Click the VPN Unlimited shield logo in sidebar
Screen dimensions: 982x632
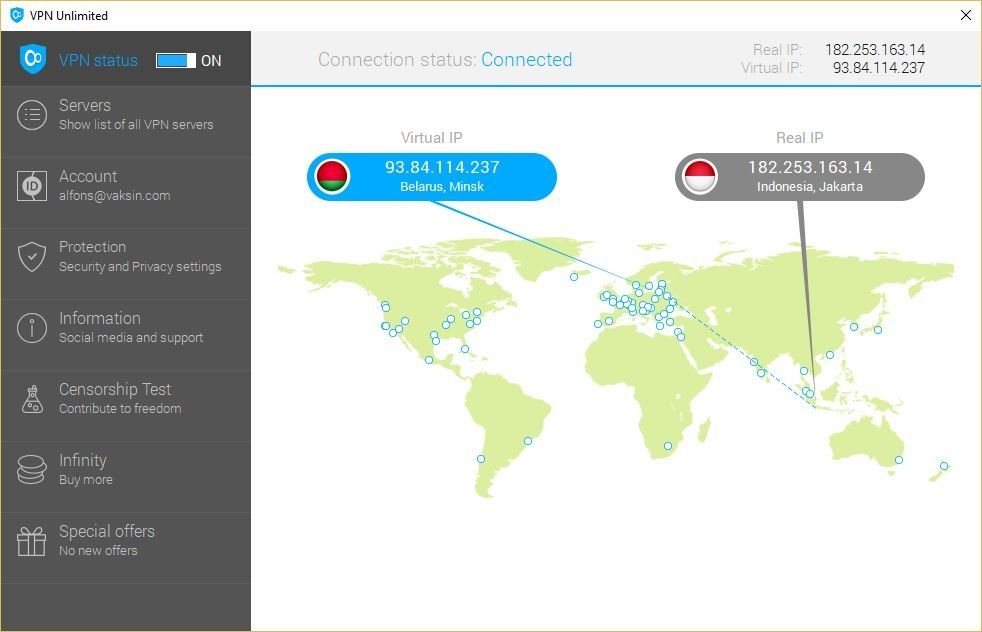coord(33,59)
